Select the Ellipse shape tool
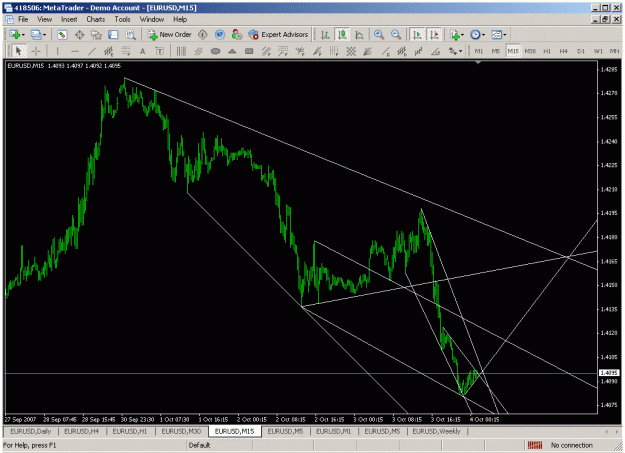 pos(215,51)
